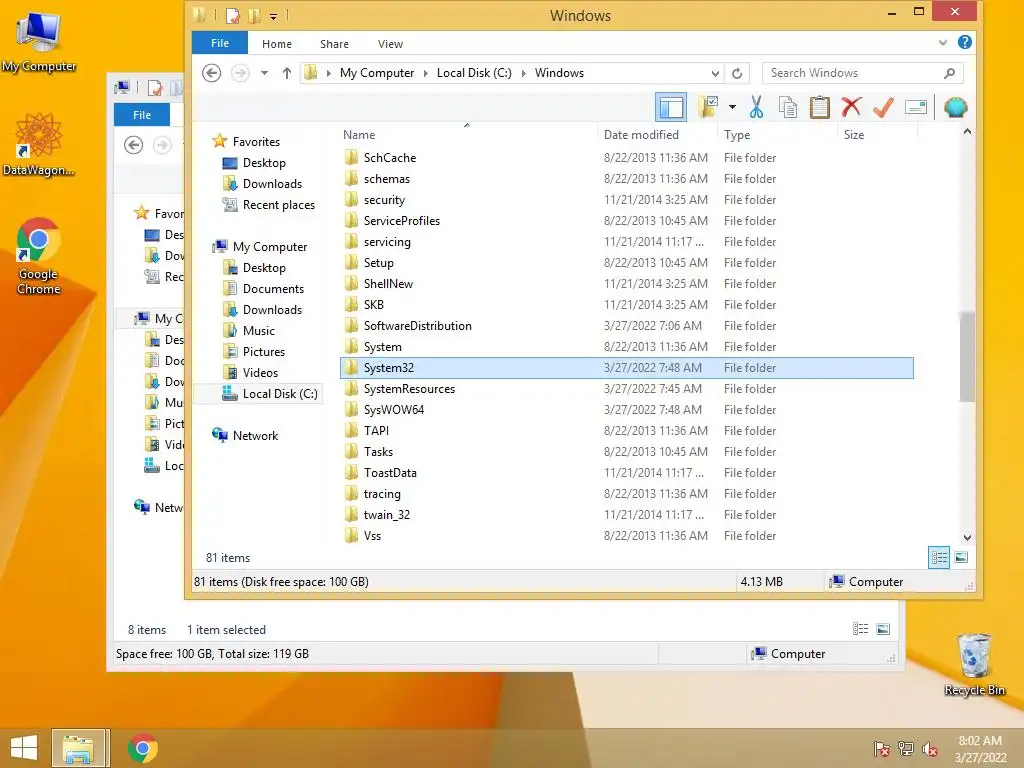Open breadcrumb arrow after Local Disk (C:)
This screenshot has height=768, width=1024.
[x=523, y=73]
